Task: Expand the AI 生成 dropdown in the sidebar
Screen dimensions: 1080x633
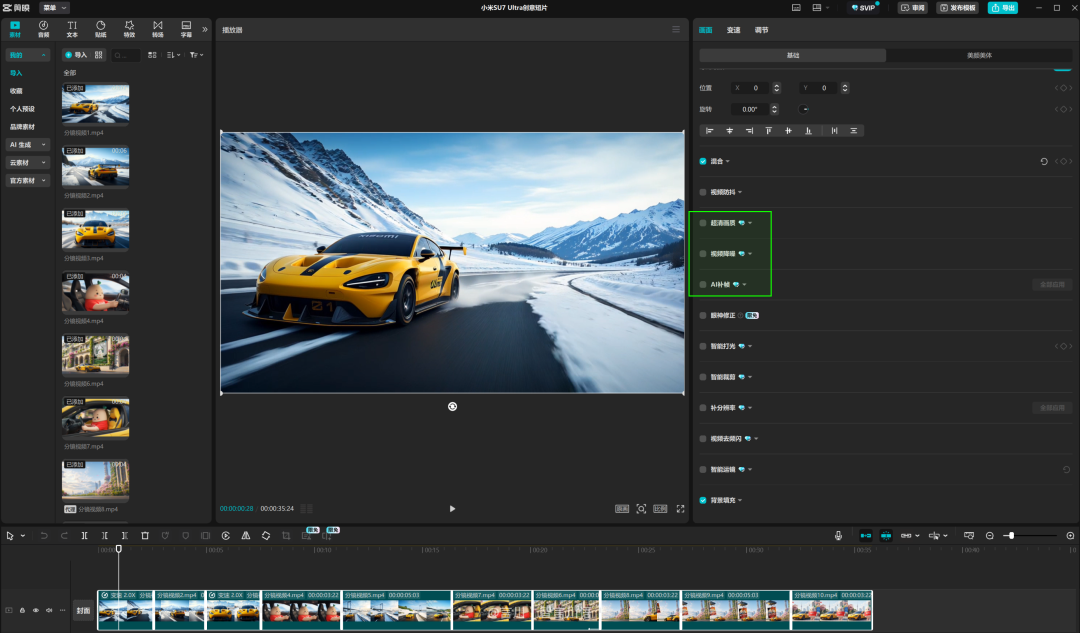Action: click(27, 144)
